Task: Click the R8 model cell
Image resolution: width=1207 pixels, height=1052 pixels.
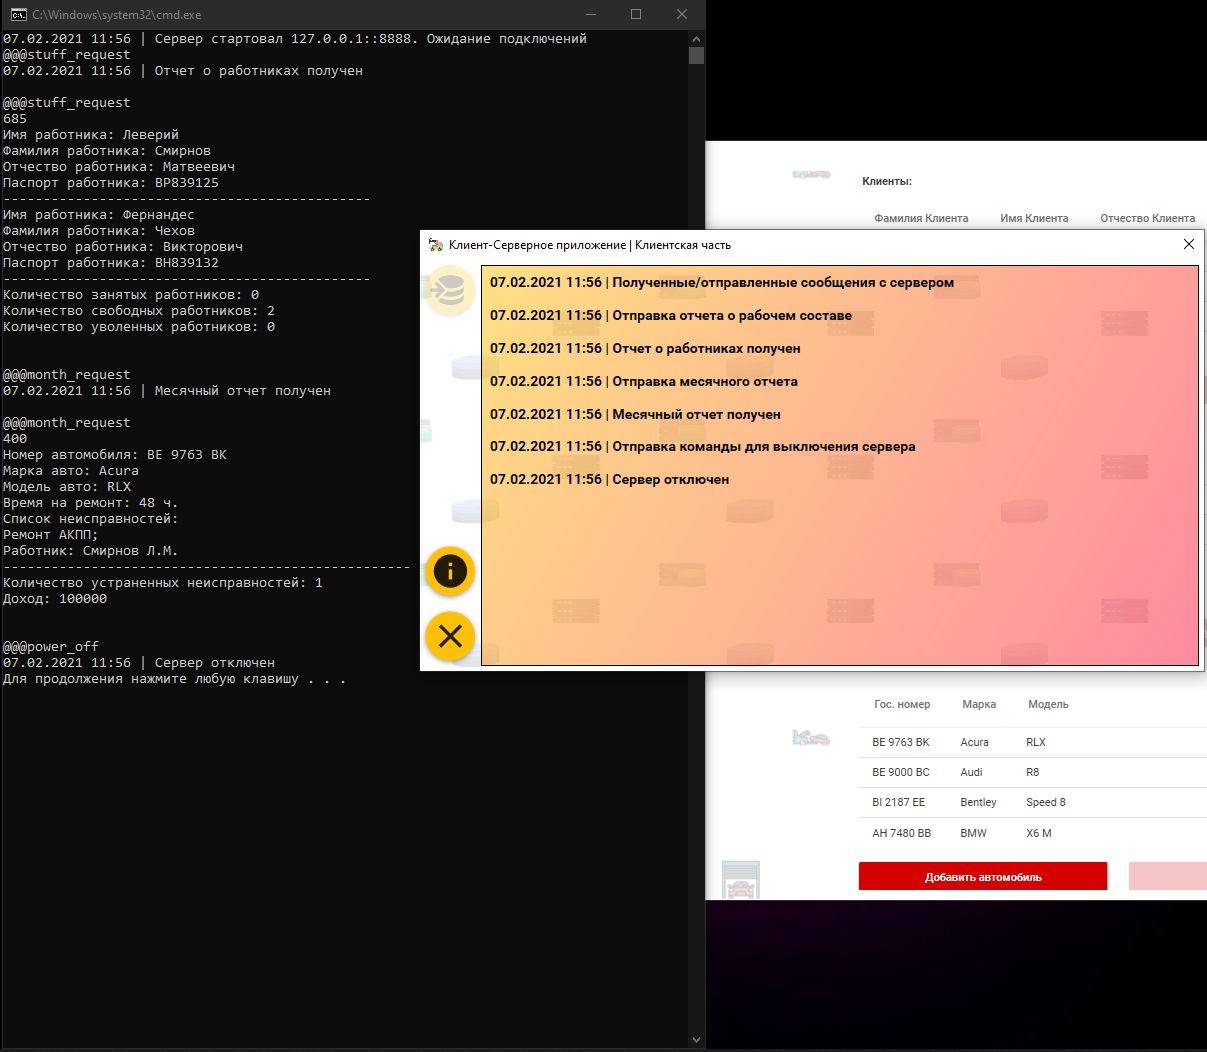Action: click(1033, 772)
